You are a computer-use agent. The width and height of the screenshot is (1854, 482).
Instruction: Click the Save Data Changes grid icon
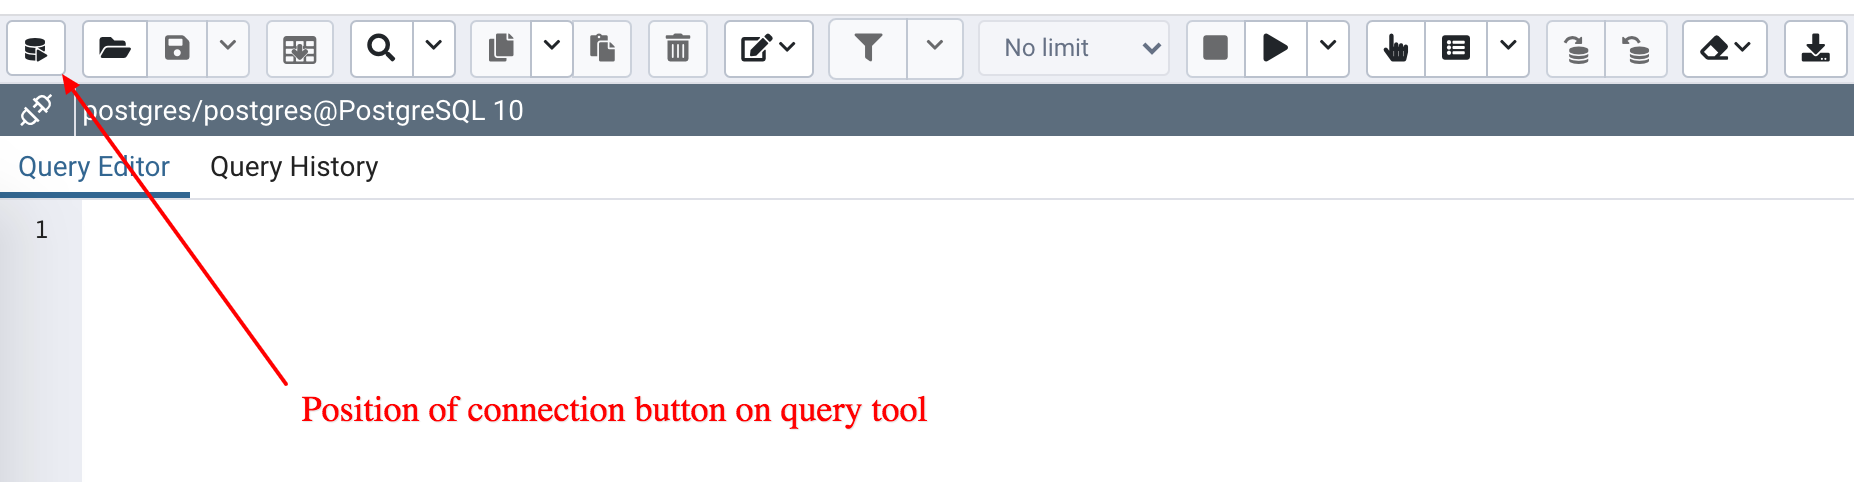(x=299, y=48)
